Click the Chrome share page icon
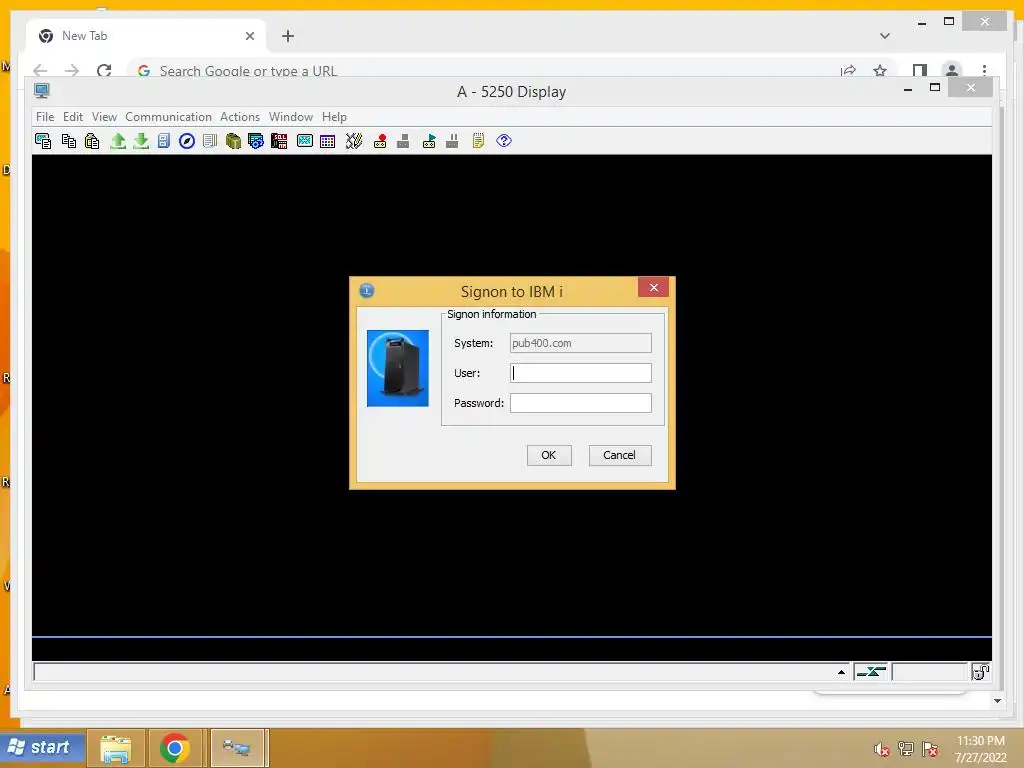The height and width of the screenshot is (768, 1024). [x=848, y=71]
